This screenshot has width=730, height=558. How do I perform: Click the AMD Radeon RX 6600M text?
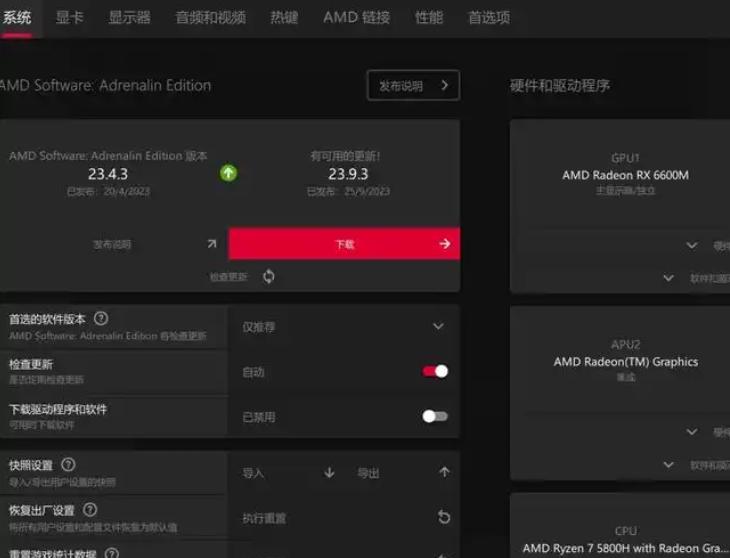(x=625, y=175)
